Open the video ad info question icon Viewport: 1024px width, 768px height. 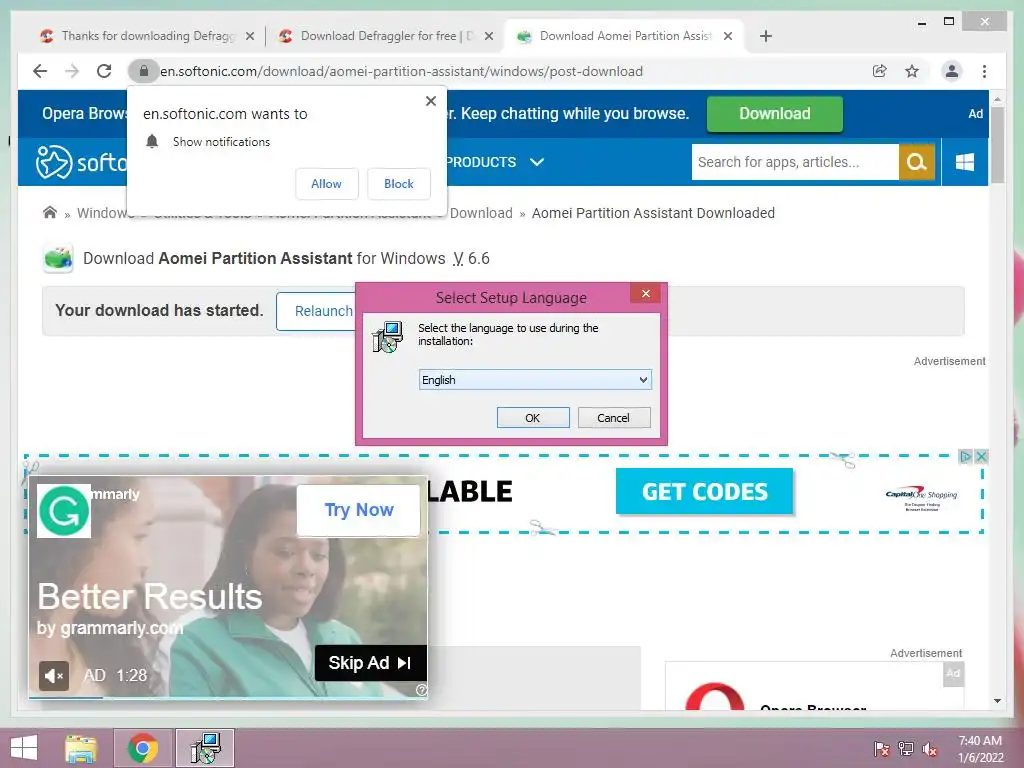pos(421,690)
